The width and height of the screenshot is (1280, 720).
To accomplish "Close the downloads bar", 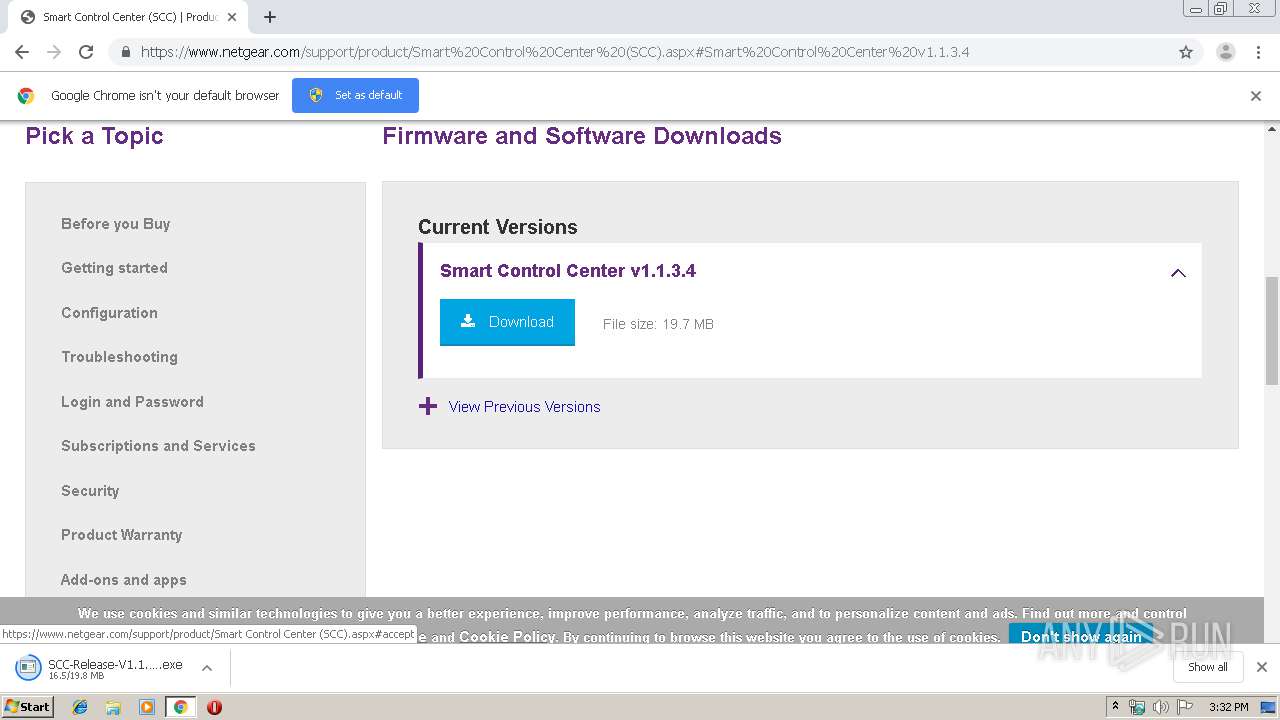I will click(x=1262, y=667).
